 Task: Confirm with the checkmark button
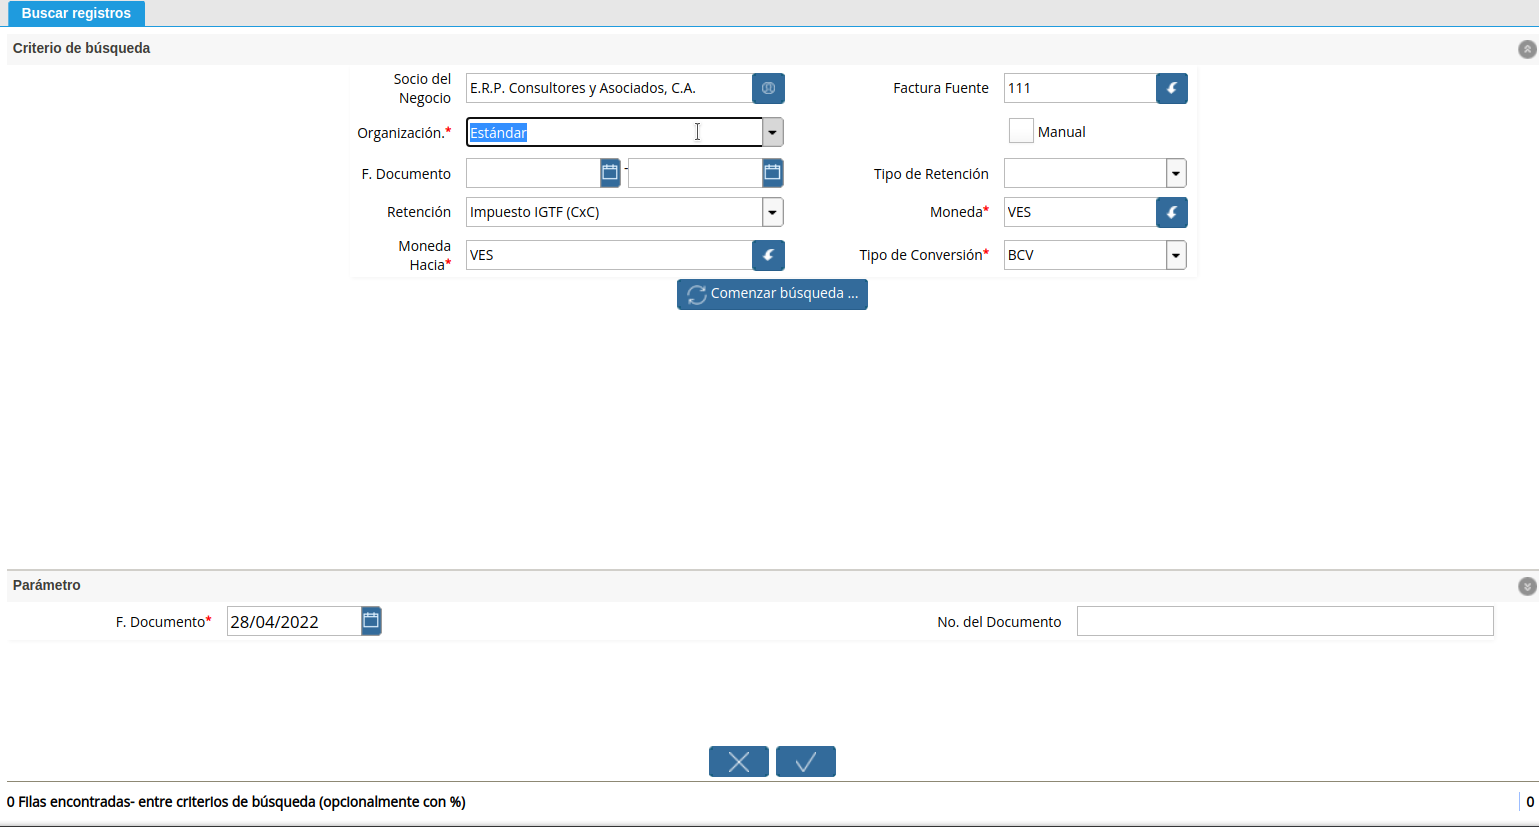click(806, 762)
